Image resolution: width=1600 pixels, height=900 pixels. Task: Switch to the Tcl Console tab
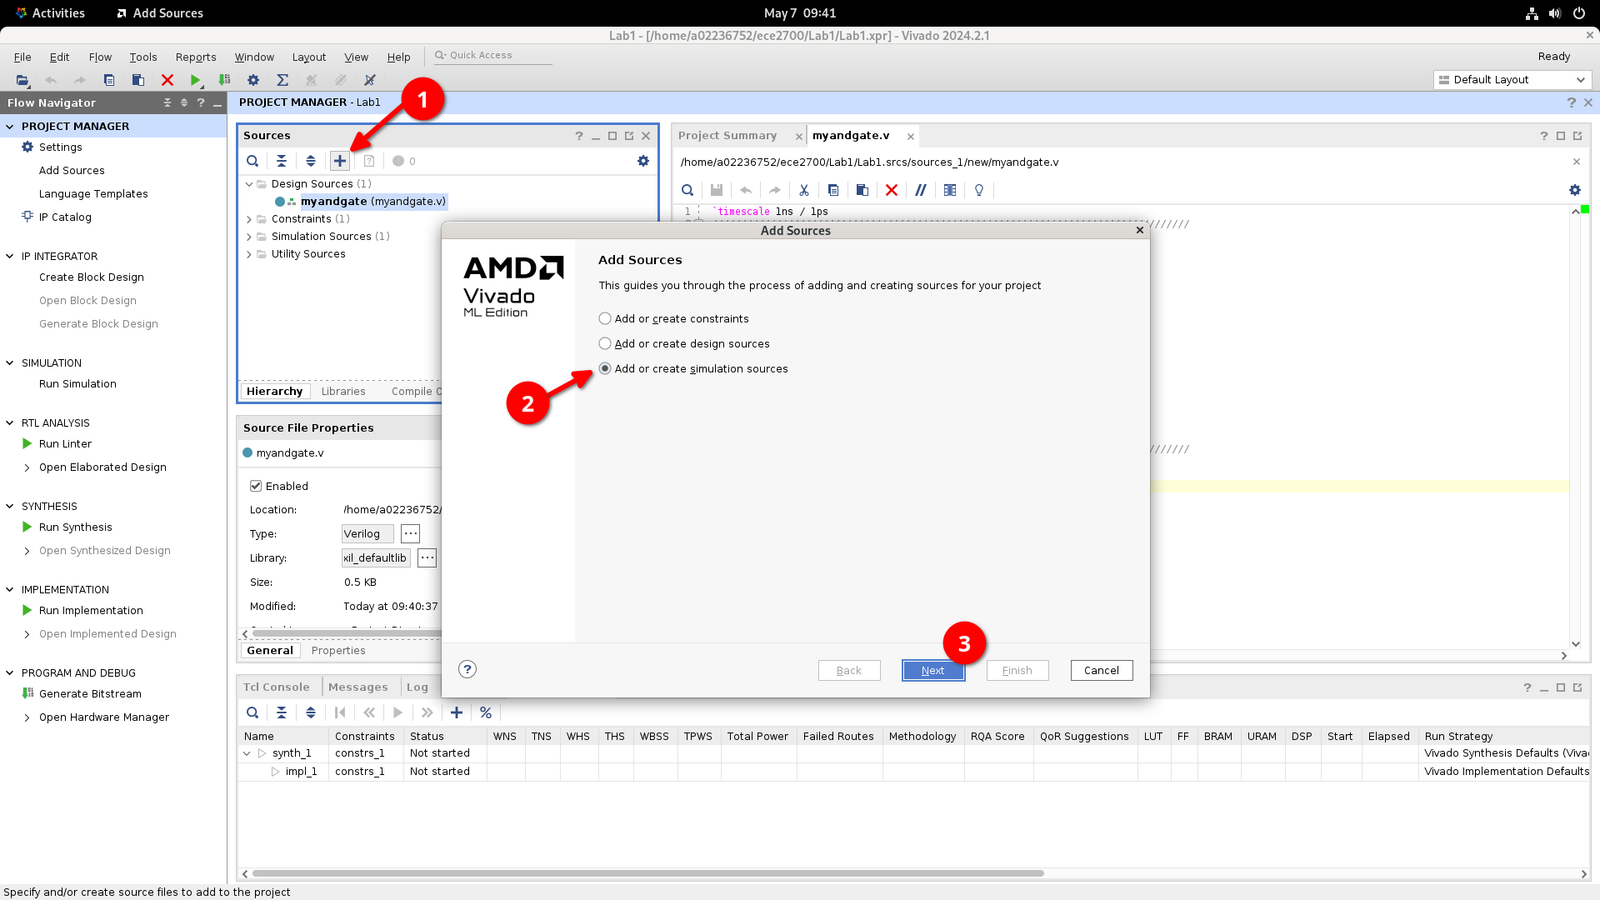pyautogui.click(x=276, y=687)
